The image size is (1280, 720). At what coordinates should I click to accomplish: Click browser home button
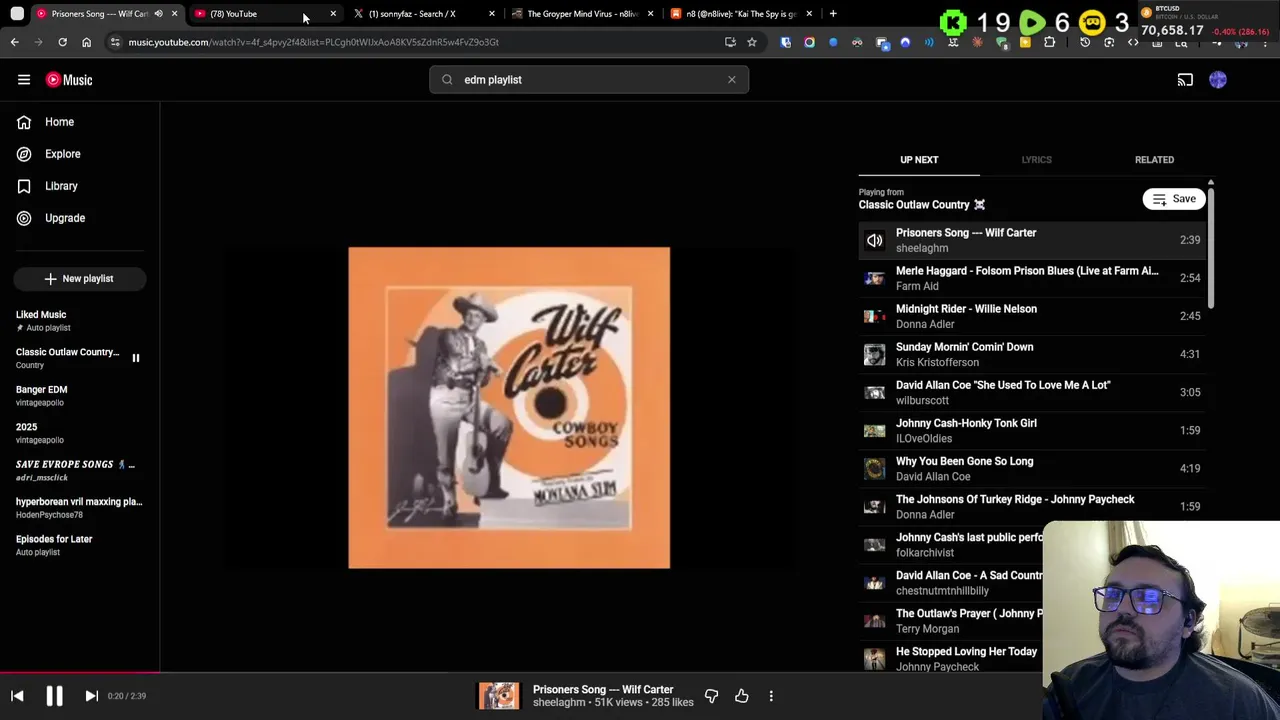(x=86, y=42)
